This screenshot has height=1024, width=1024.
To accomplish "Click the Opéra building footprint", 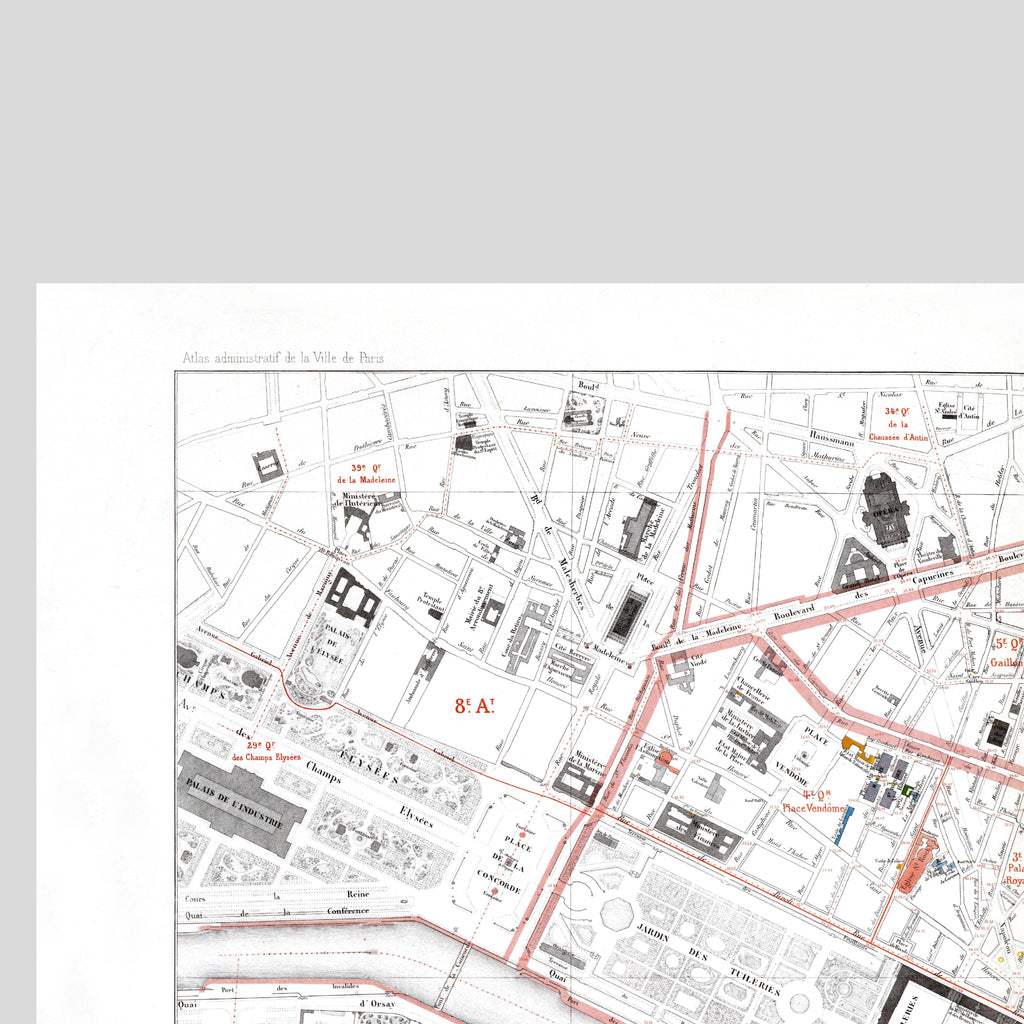I will click(886, 509).
